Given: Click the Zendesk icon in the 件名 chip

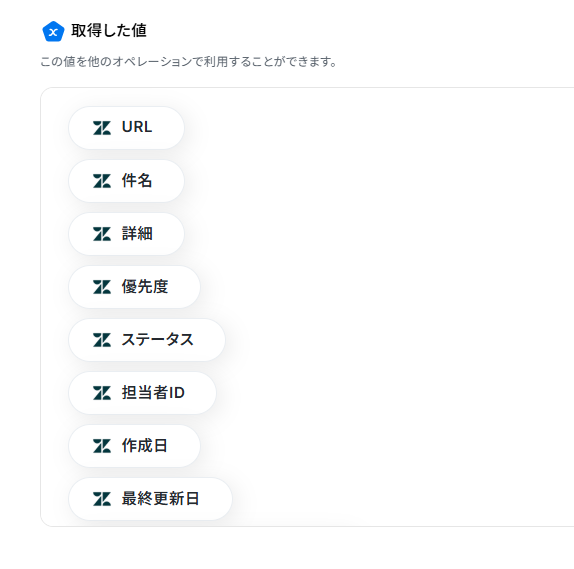Looking at the screenshot, I should 102,181.
